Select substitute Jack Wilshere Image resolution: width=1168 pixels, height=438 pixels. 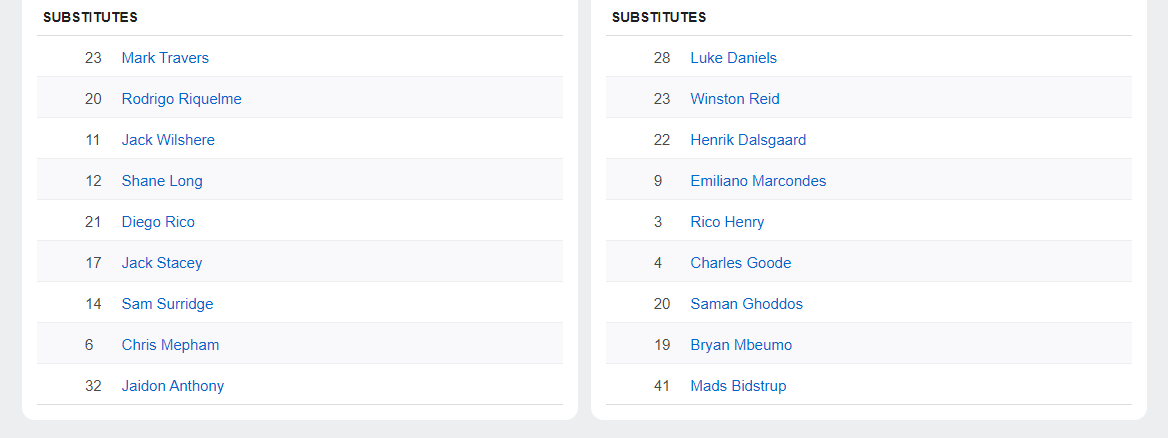[168, 140]
